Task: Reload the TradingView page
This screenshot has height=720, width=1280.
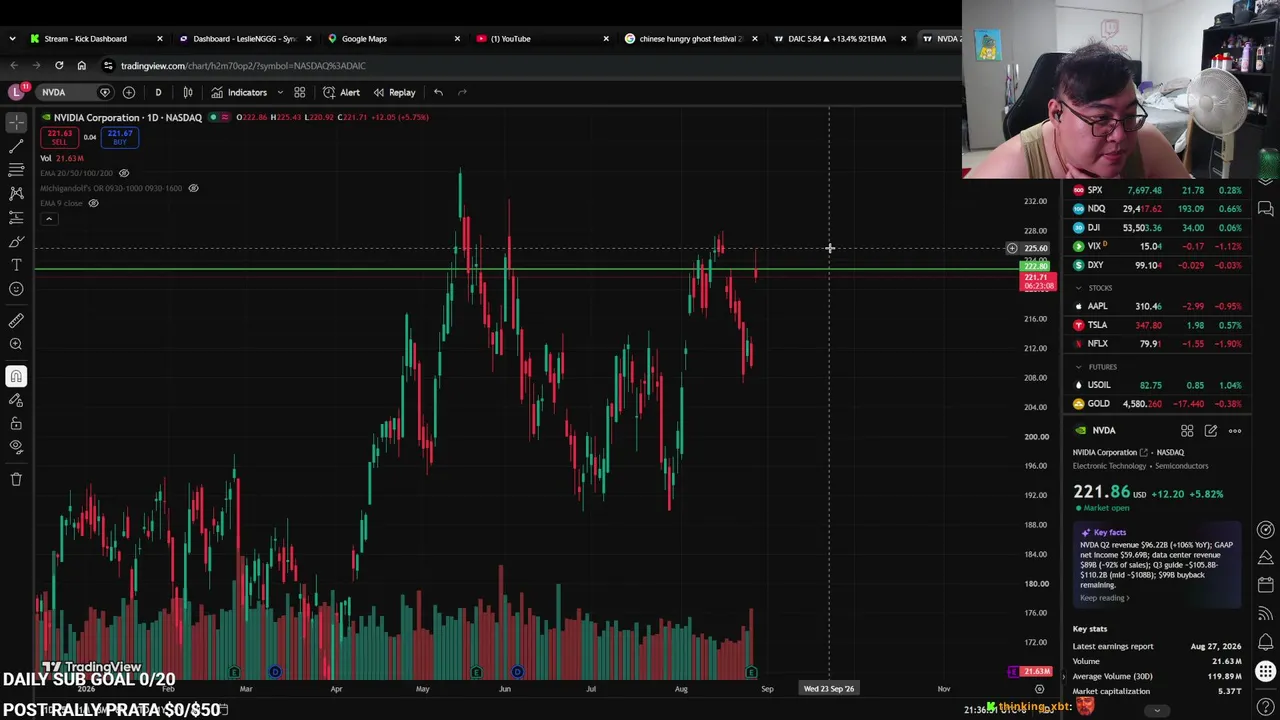Action: [x=59, y=66]
